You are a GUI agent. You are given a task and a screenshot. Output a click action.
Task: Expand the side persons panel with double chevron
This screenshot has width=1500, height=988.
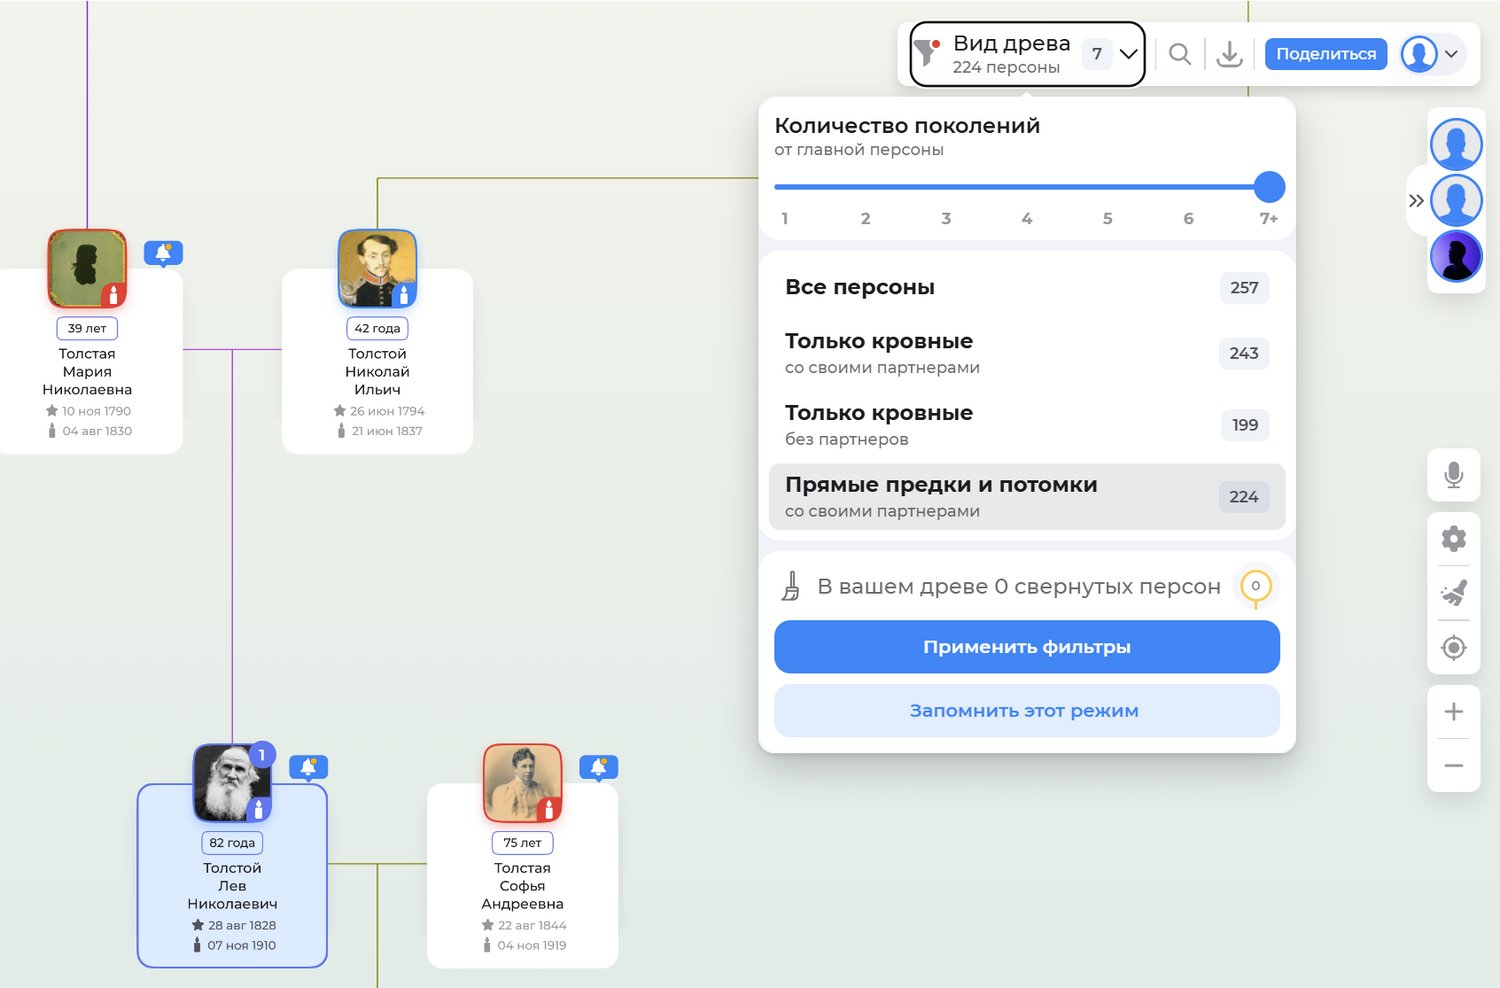point(1416,201)
